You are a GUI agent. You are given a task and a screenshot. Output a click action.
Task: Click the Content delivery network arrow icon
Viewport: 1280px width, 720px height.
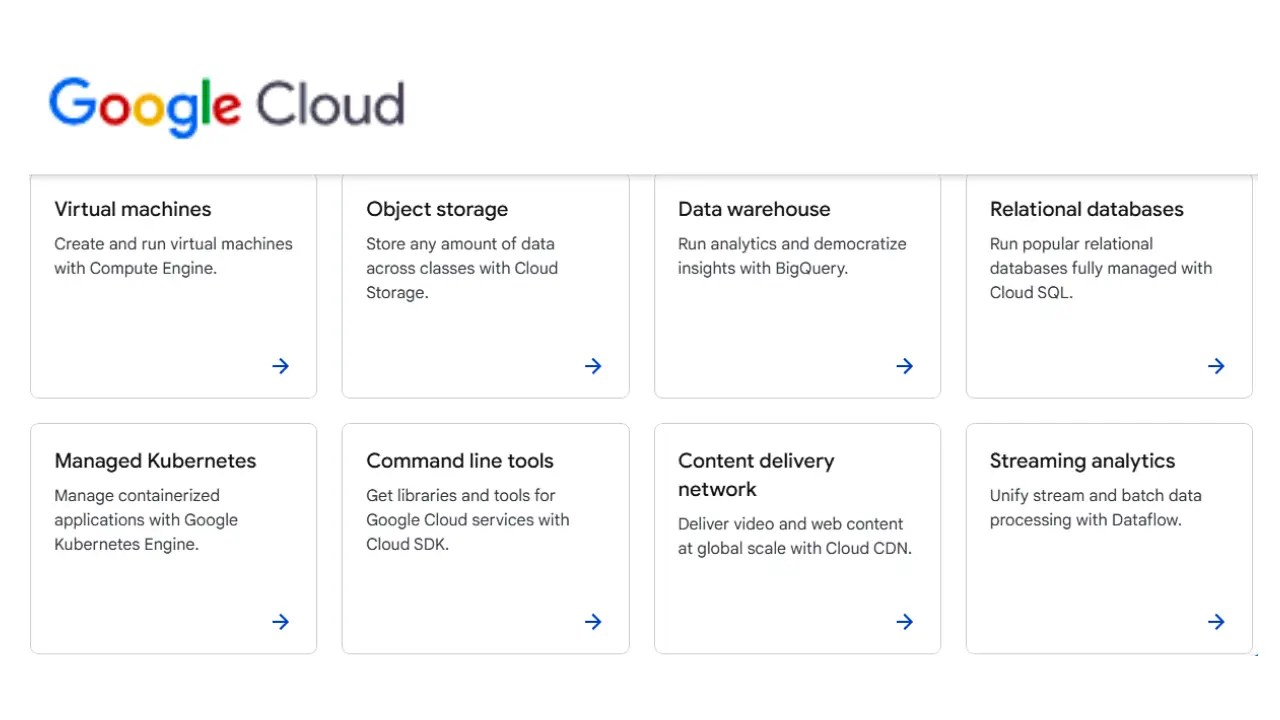(904, 622)
